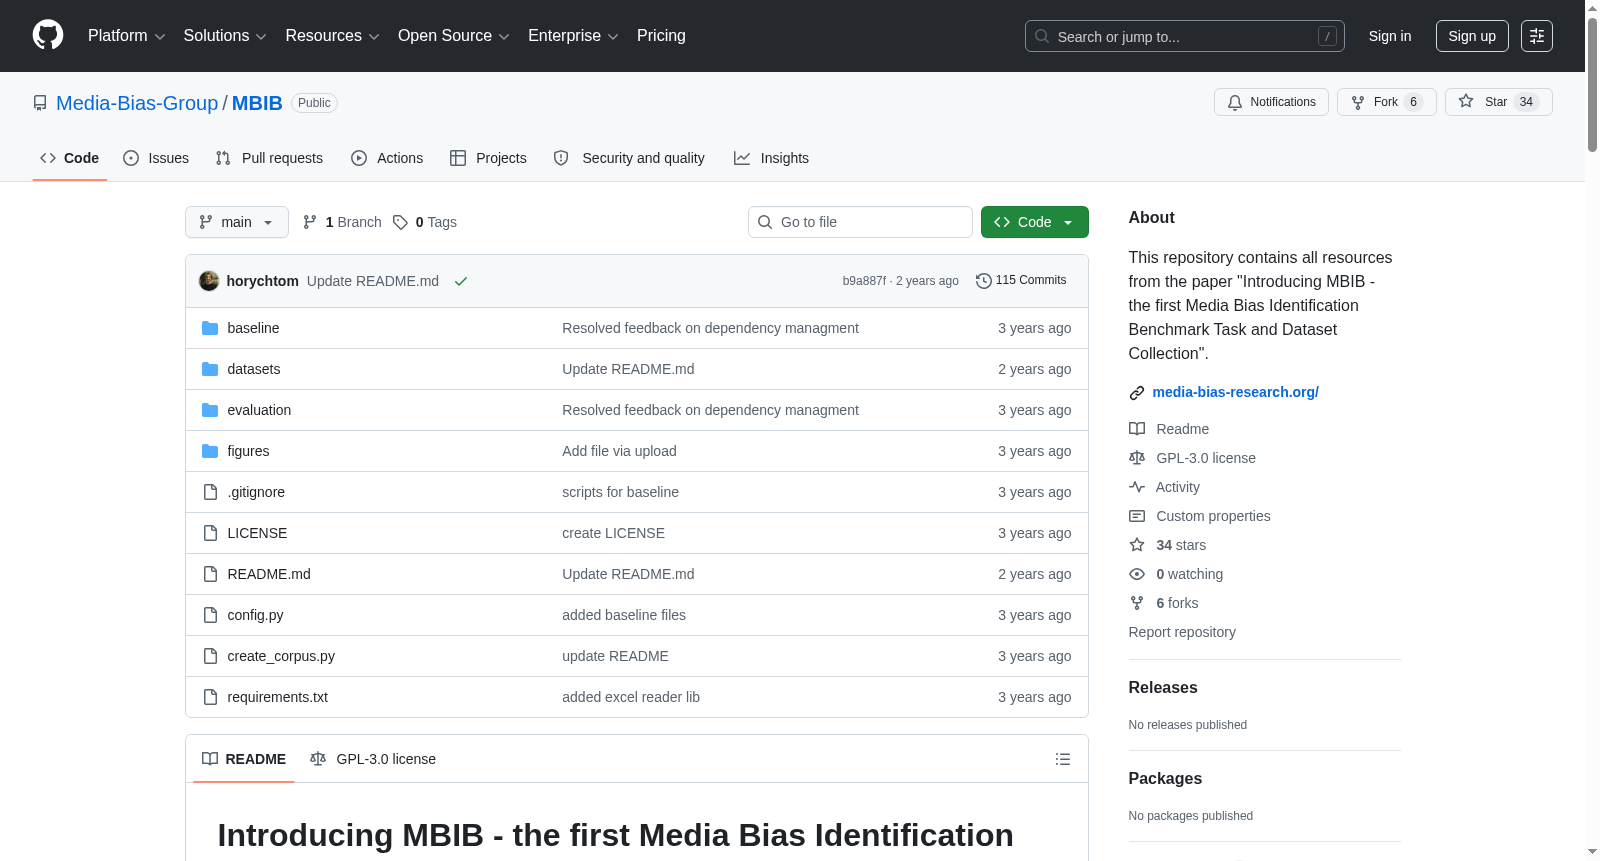Click the green commit status checkmark
The width and height of the screenshot is (1600, 861).
(461, 281)
